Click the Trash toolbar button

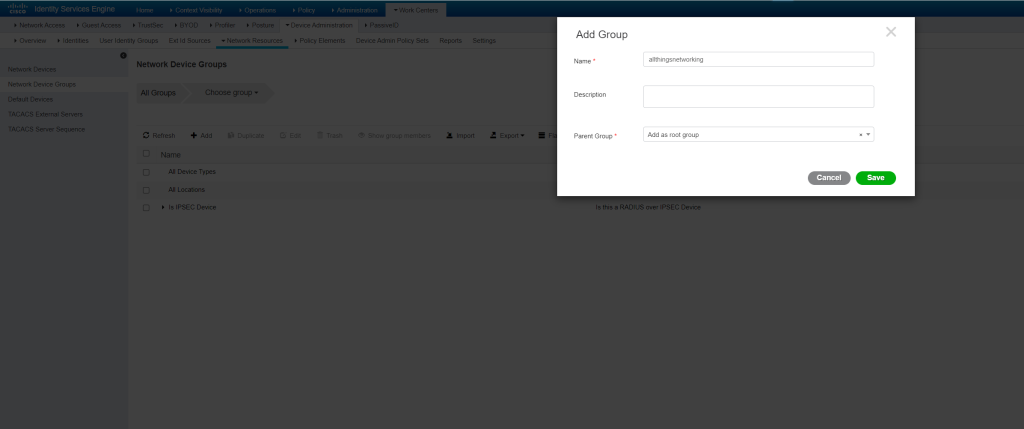(x=330, y=136)
